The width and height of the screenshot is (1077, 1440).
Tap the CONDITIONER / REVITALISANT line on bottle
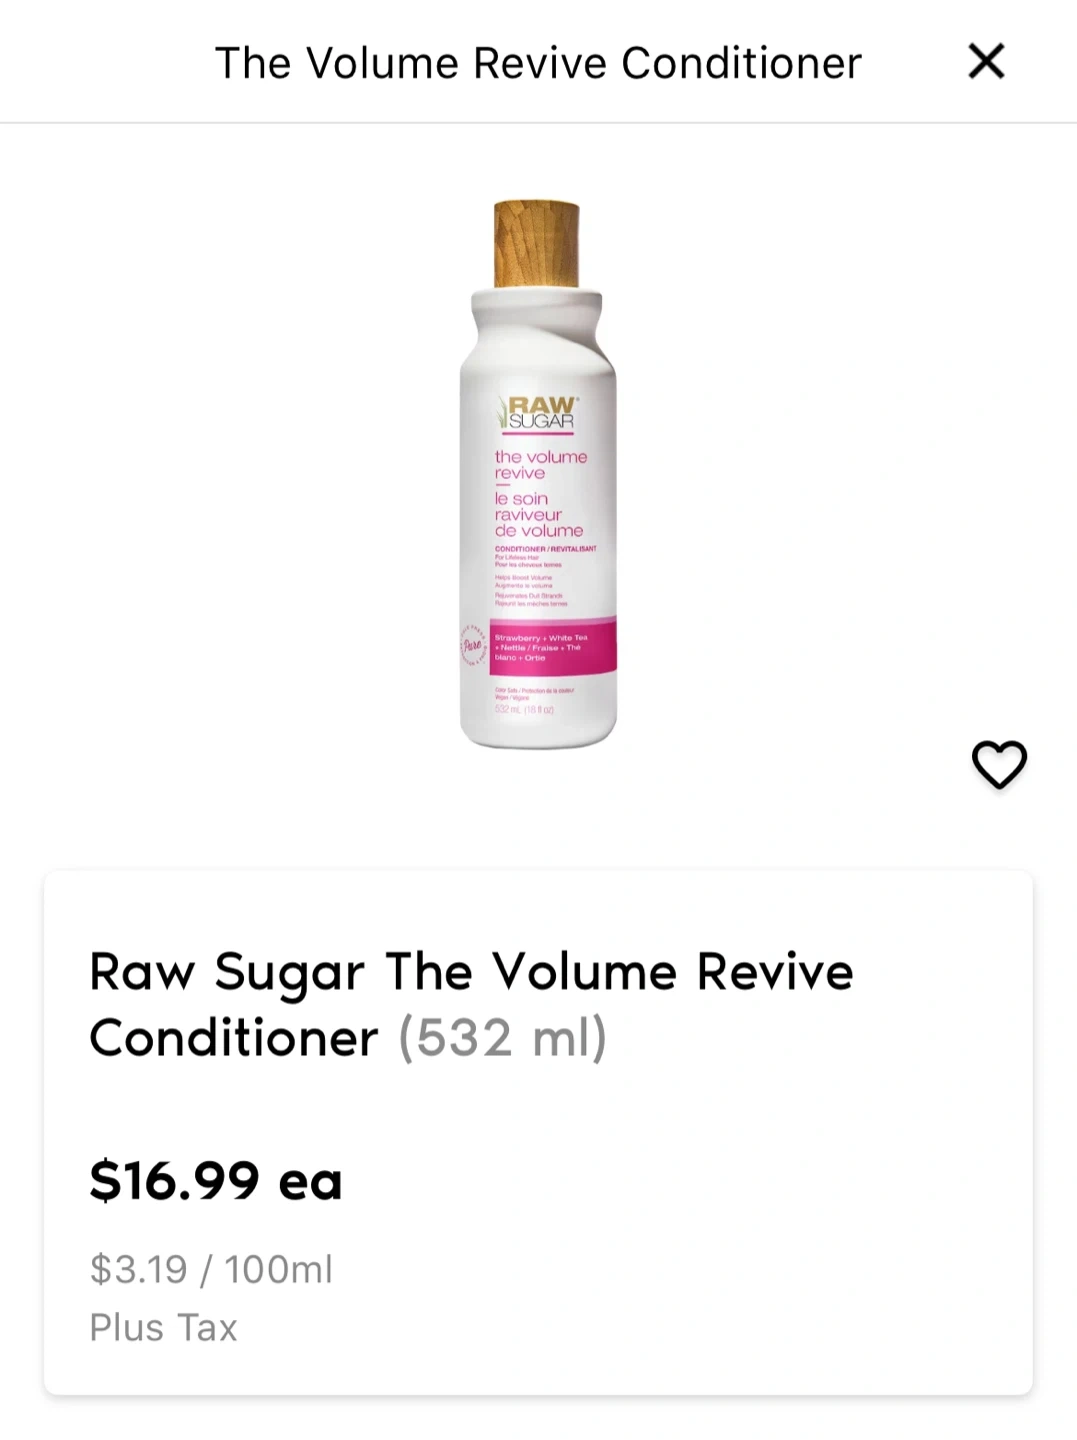[545, 549]
